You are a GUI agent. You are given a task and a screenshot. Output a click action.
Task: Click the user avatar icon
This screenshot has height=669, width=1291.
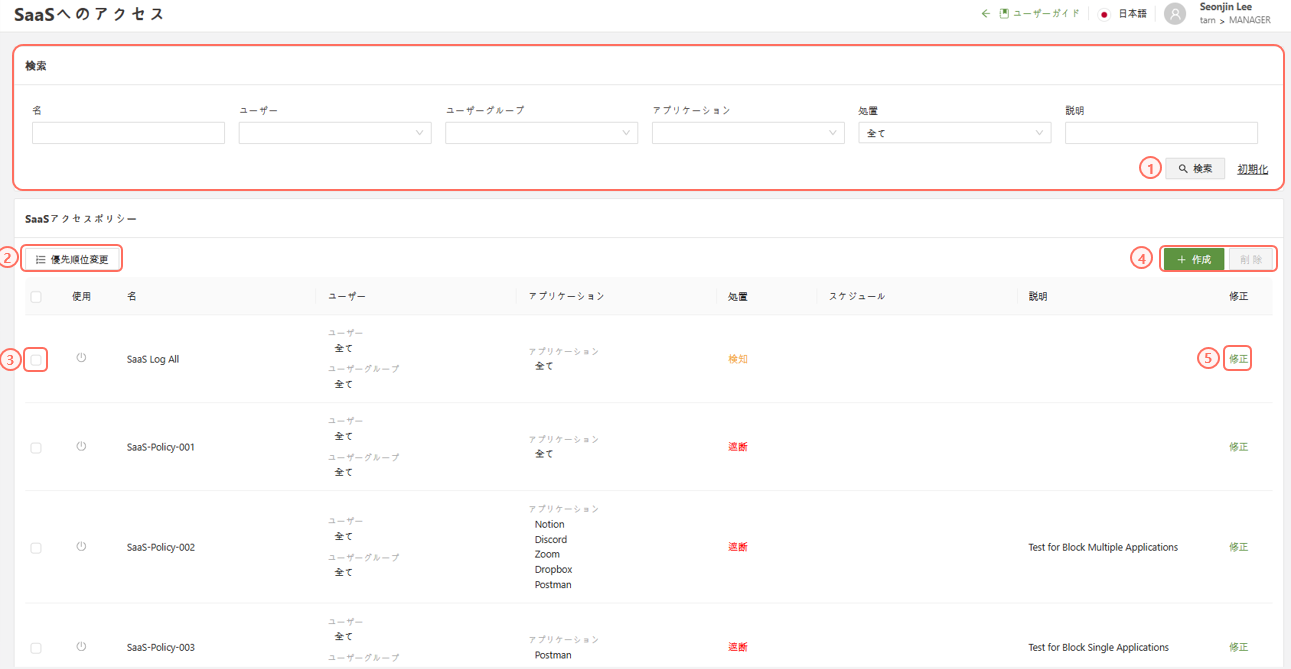click(x=1175, y=14)
